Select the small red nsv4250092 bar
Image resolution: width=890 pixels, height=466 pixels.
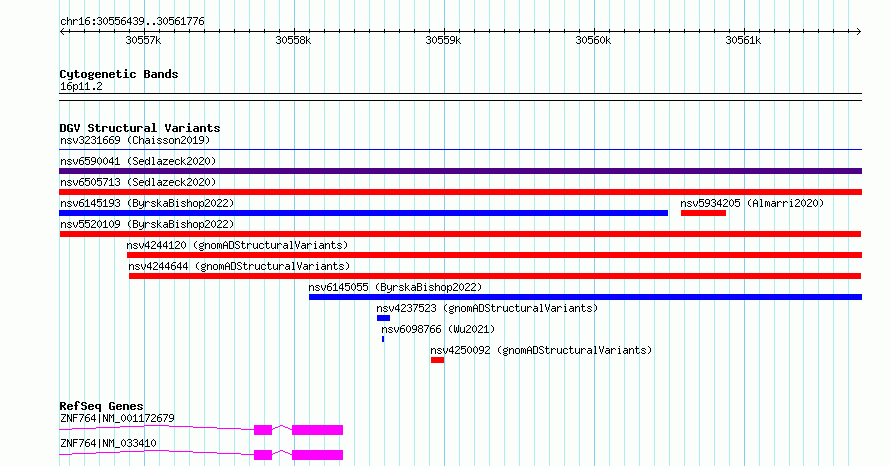(437, 360)
